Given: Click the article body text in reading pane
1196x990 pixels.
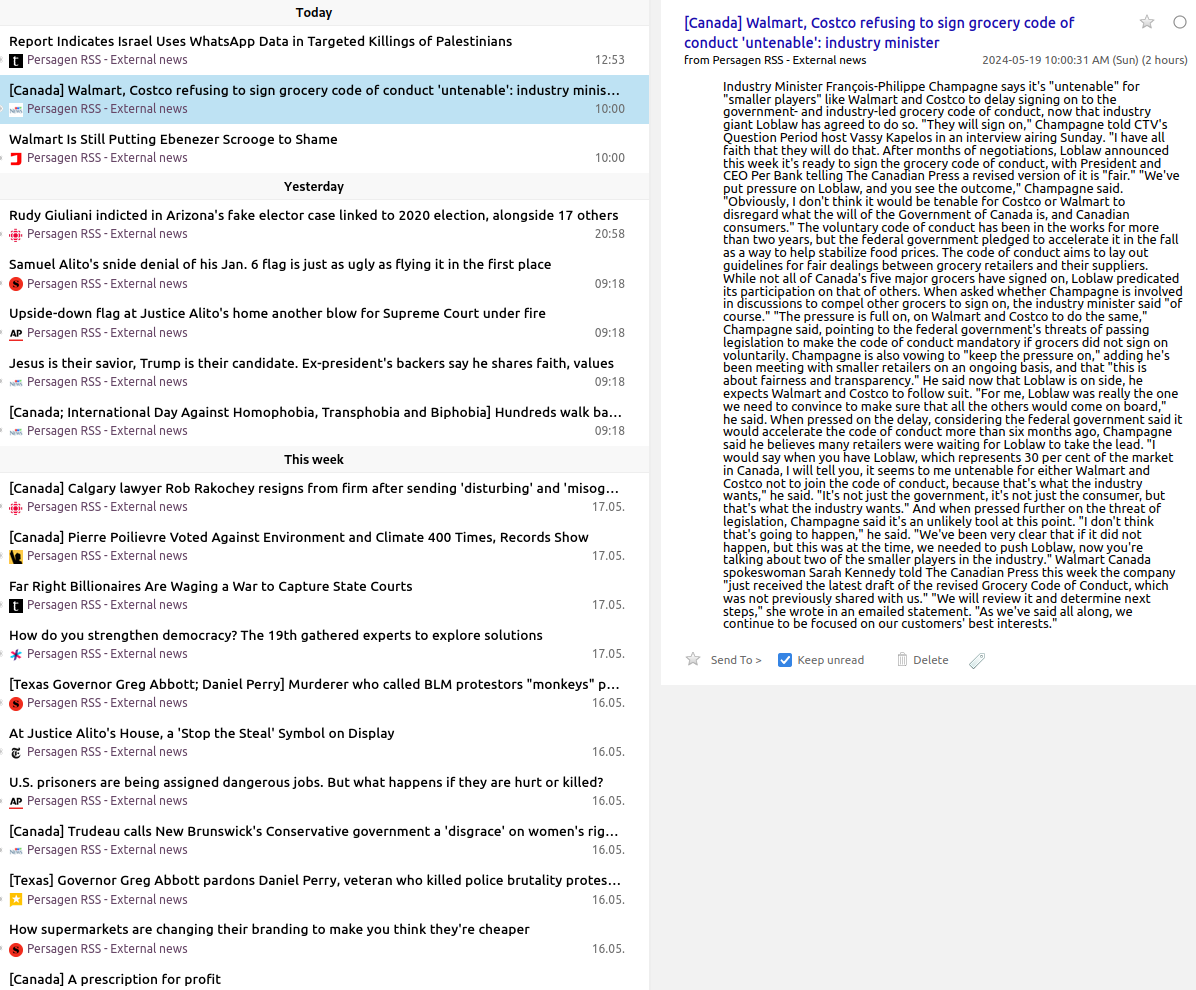Looking at the screenshot, I should pyautogui.click(x=952, y=355).
